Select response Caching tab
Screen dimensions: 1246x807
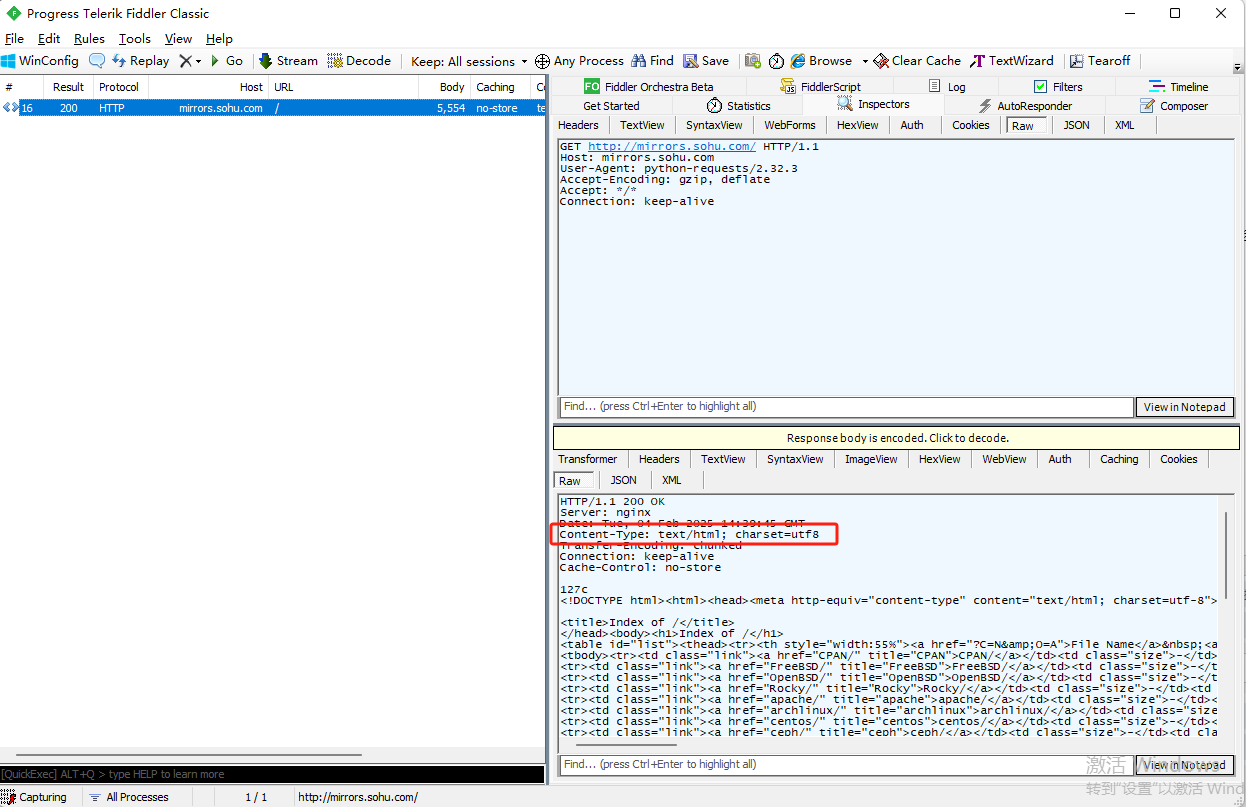(x=1119, y=459)
